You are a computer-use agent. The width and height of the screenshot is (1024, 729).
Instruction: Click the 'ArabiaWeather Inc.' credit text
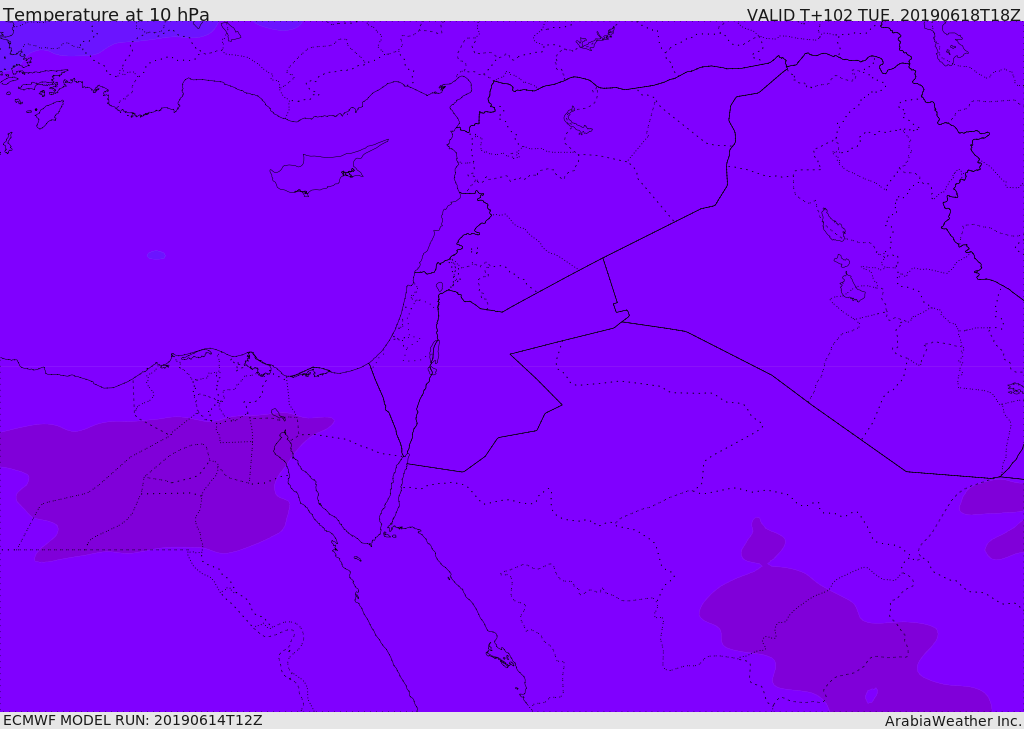953,721
